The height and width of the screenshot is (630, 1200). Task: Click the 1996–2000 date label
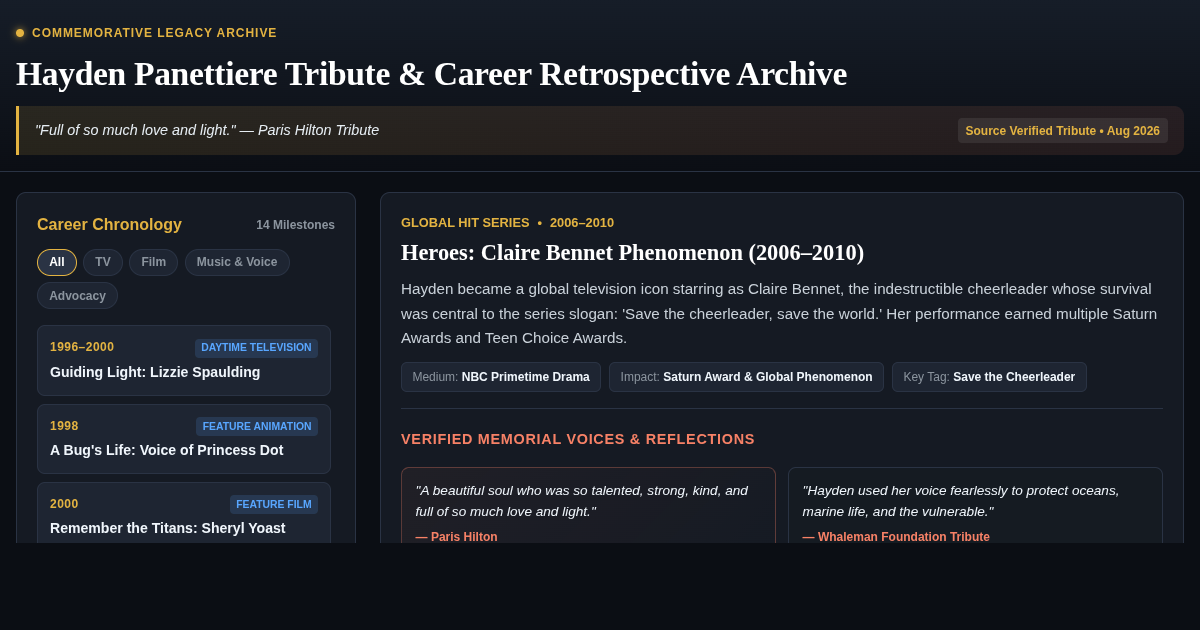(x=82, y=347)
